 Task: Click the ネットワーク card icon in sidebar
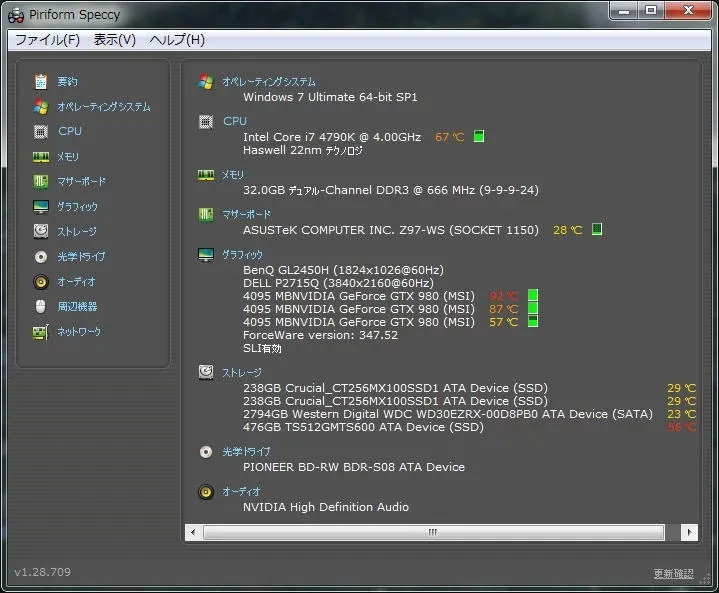(x=41, y=332)
